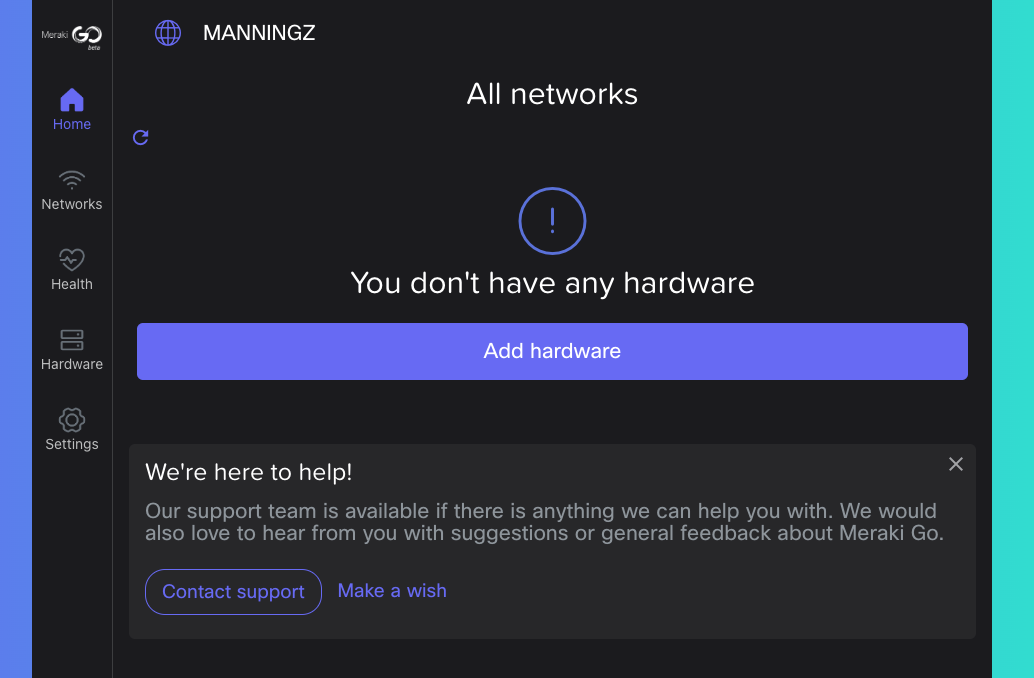Click the Meraki Go logo
Image resolution: width=1034 pixels, height=678 pixels.
[72, 37]
